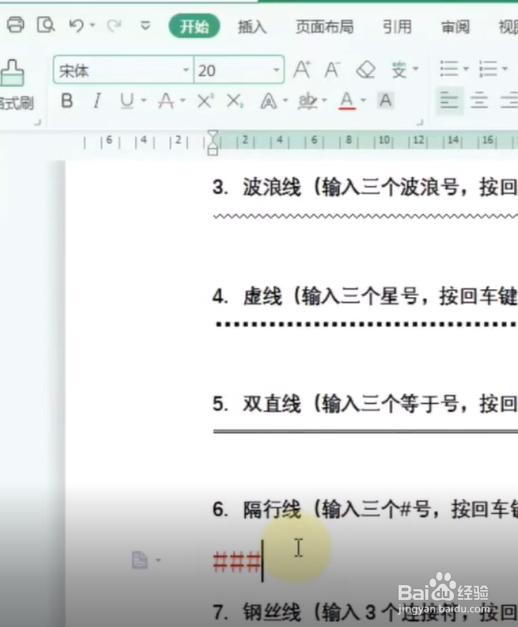Click the Print icon
This screenshot has width=518, height=627.
(16, 25)
